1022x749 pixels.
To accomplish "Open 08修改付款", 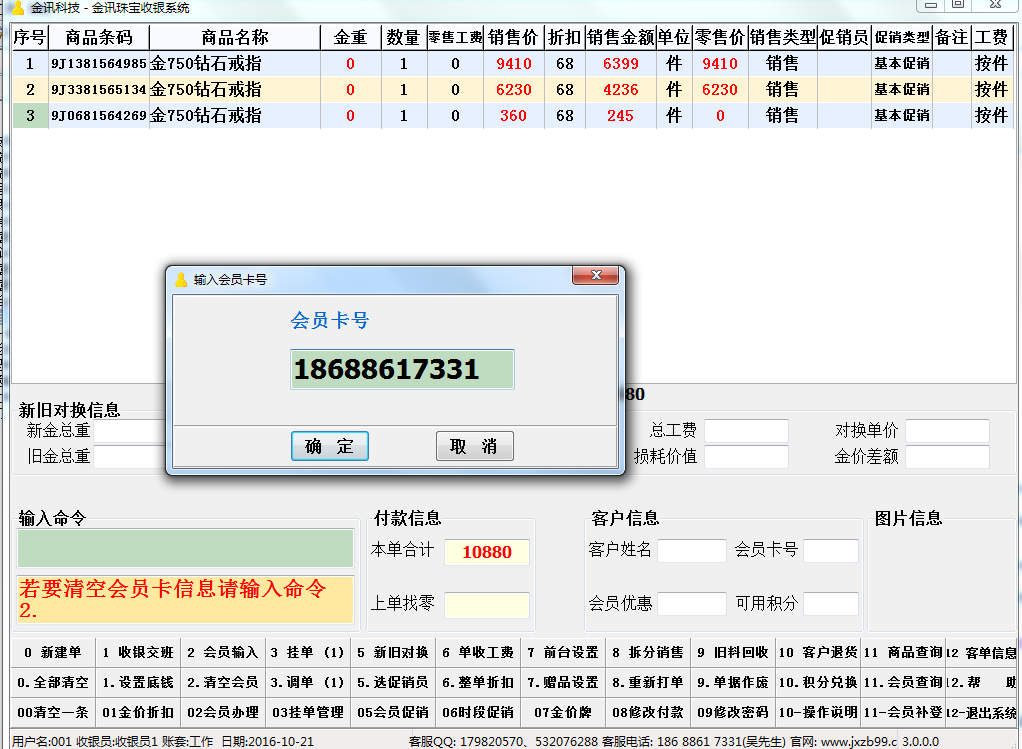I will click(x=648, y=712).
